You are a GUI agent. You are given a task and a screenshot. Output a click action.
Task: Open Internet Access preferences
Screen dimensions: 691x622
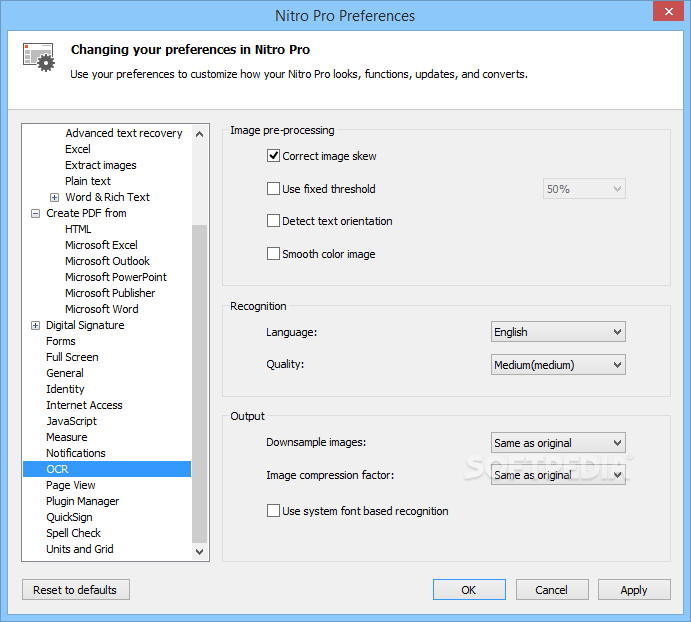click(x=84, y=405)
